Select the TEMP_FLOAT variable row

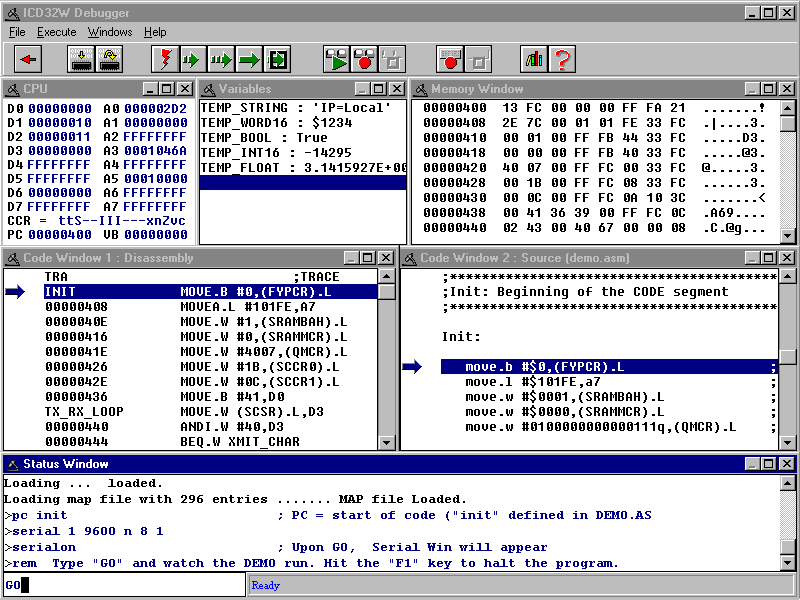click(x=303, y=167)
